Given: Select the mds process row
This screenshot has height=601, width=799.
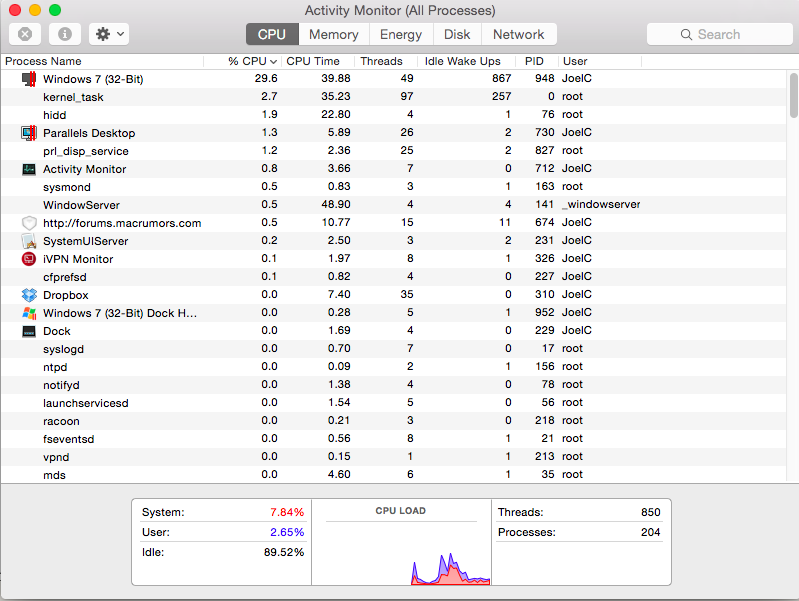Looking at the screenshot, I should click(x=394, y=475).
